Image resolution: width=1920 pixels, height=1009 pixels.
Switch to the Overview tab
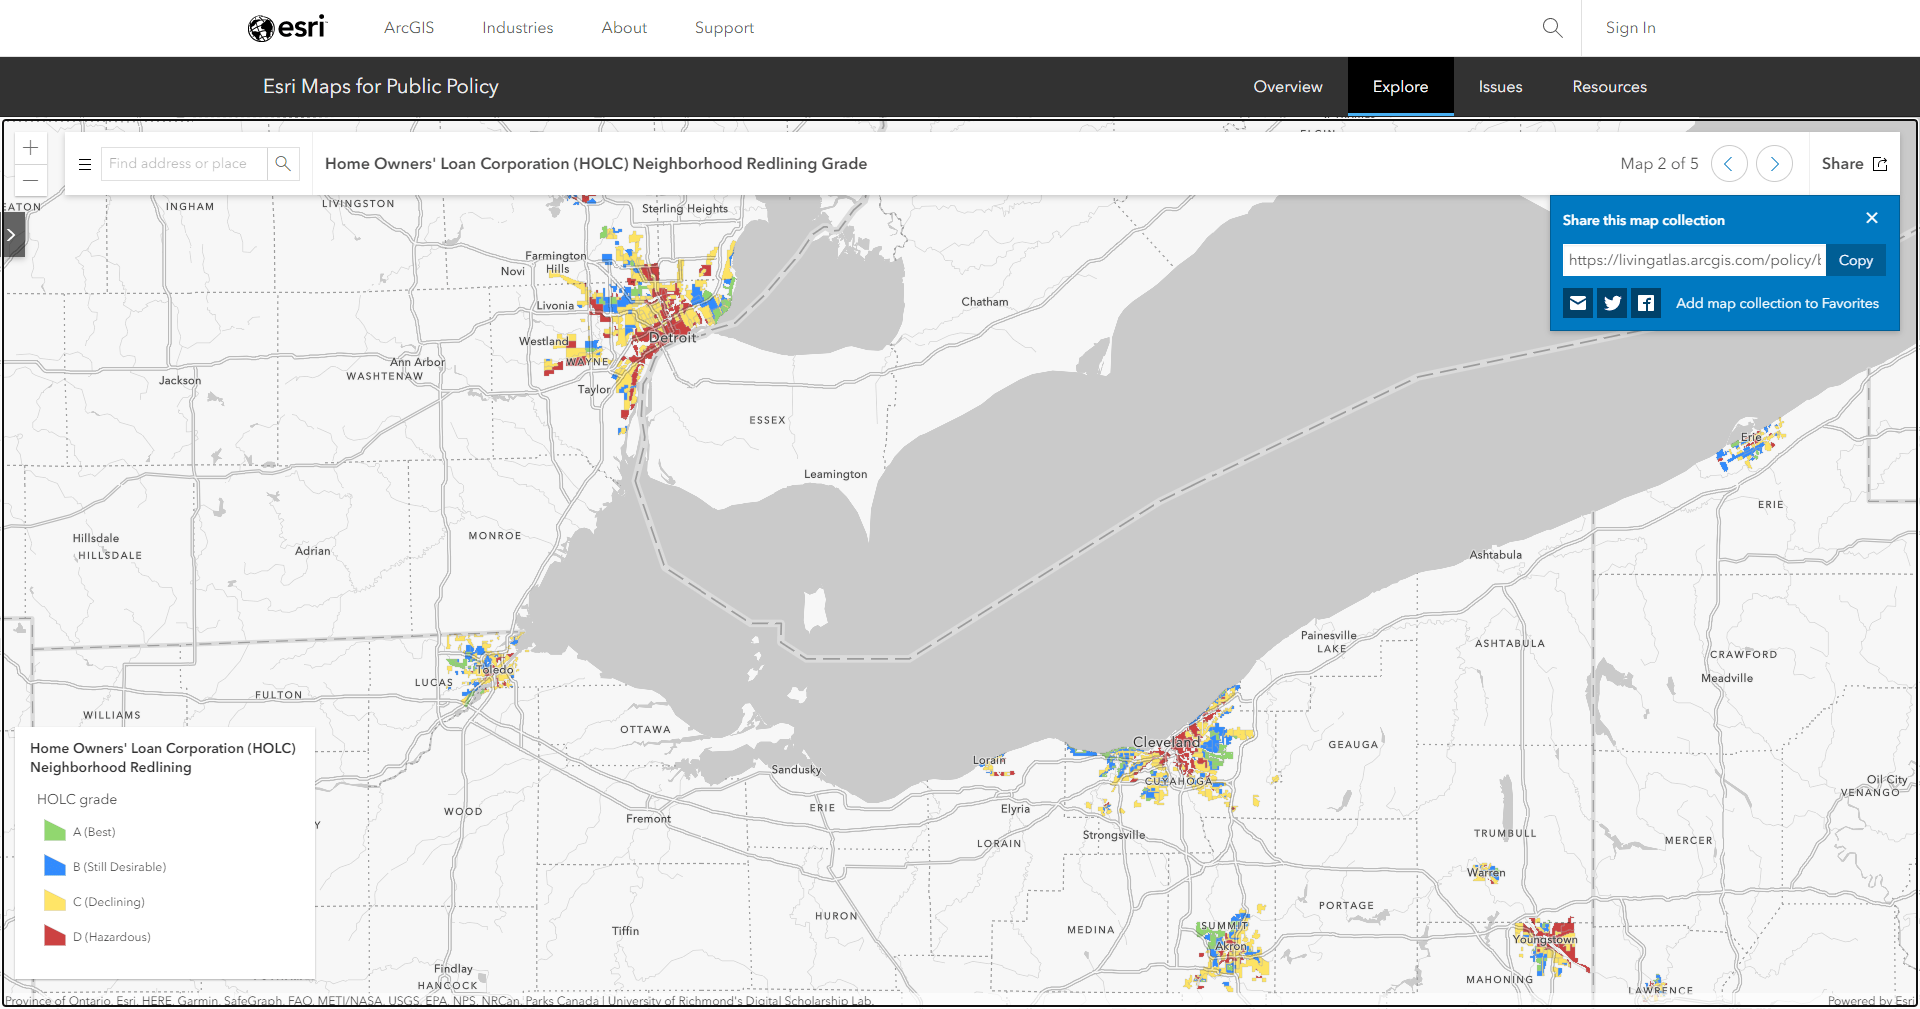point(1288,87)
